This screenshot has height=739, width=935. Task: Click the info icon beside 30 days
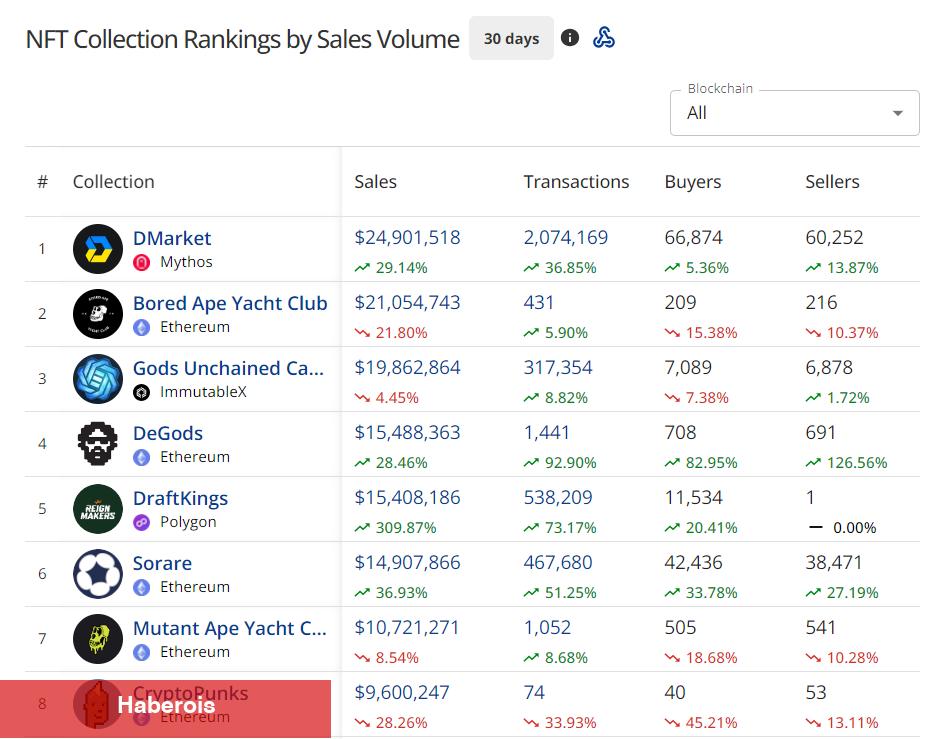[569, 38]
